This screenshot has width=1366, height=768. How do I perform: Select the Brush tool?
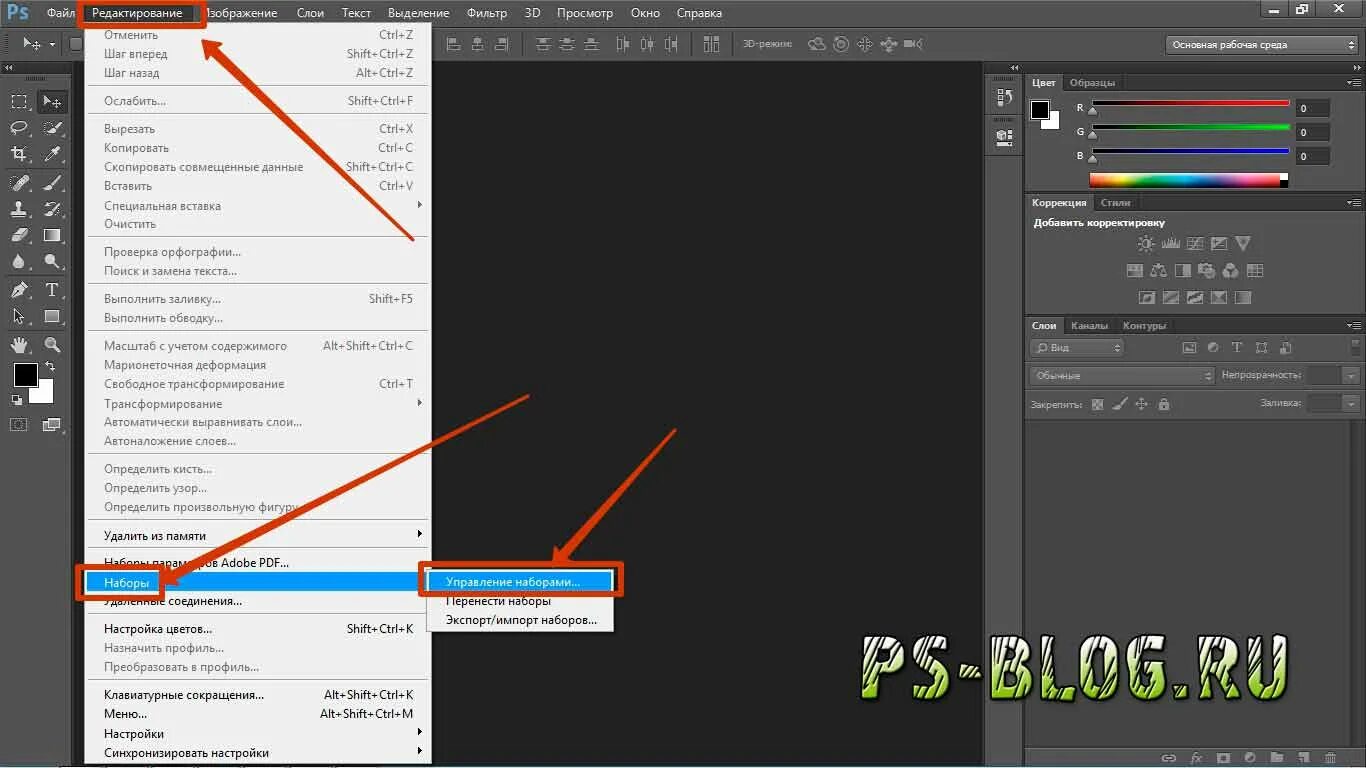click(52, 183)
